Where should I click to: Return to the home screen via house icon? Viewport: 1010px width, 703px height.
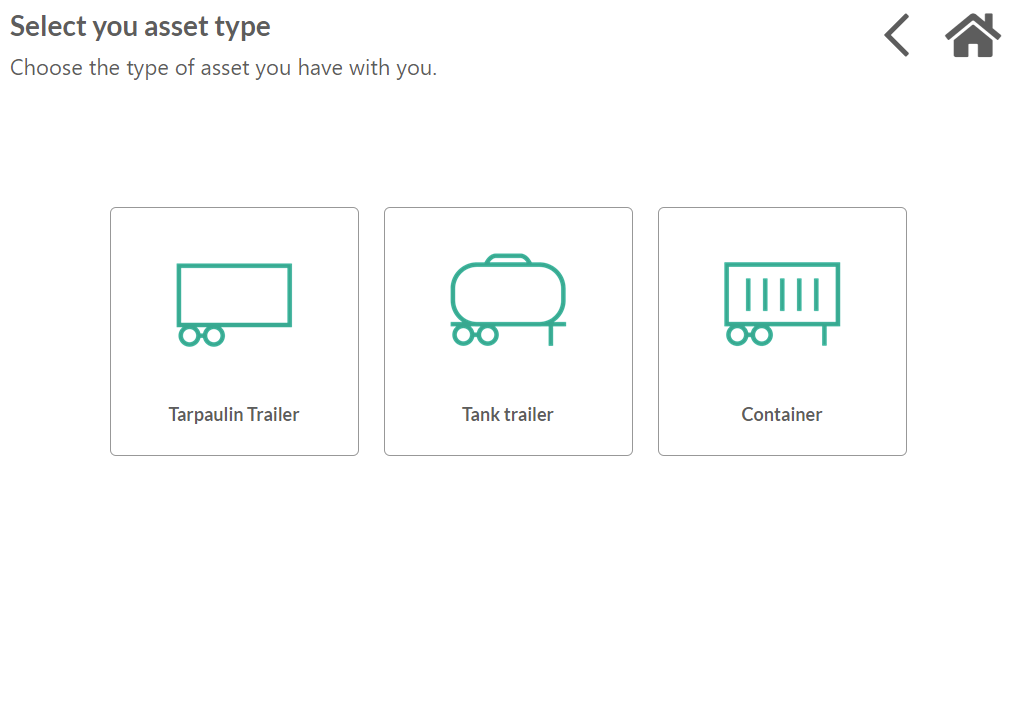(973, 35)
